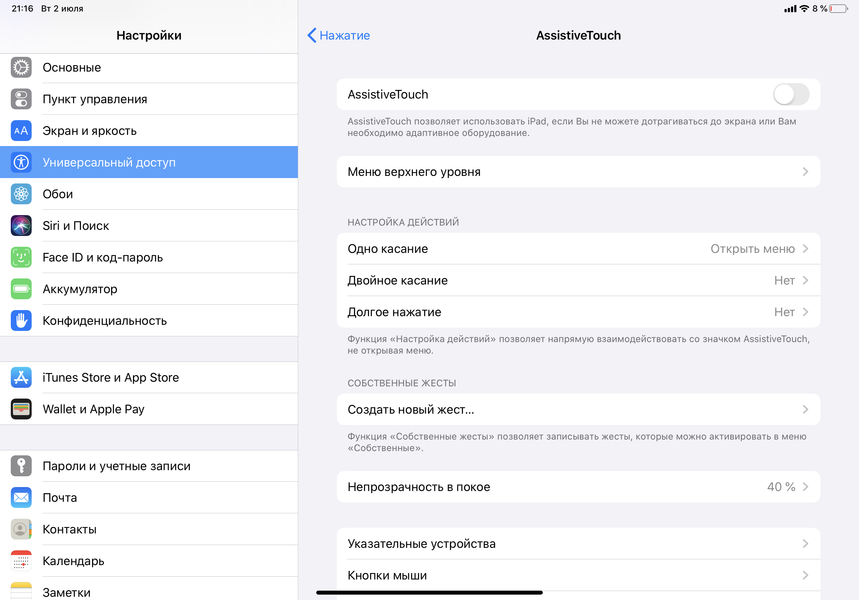Screen dimensions: 859x600
Task: Enable the AssistiveTouch switch
Action: tap(790, 95)
